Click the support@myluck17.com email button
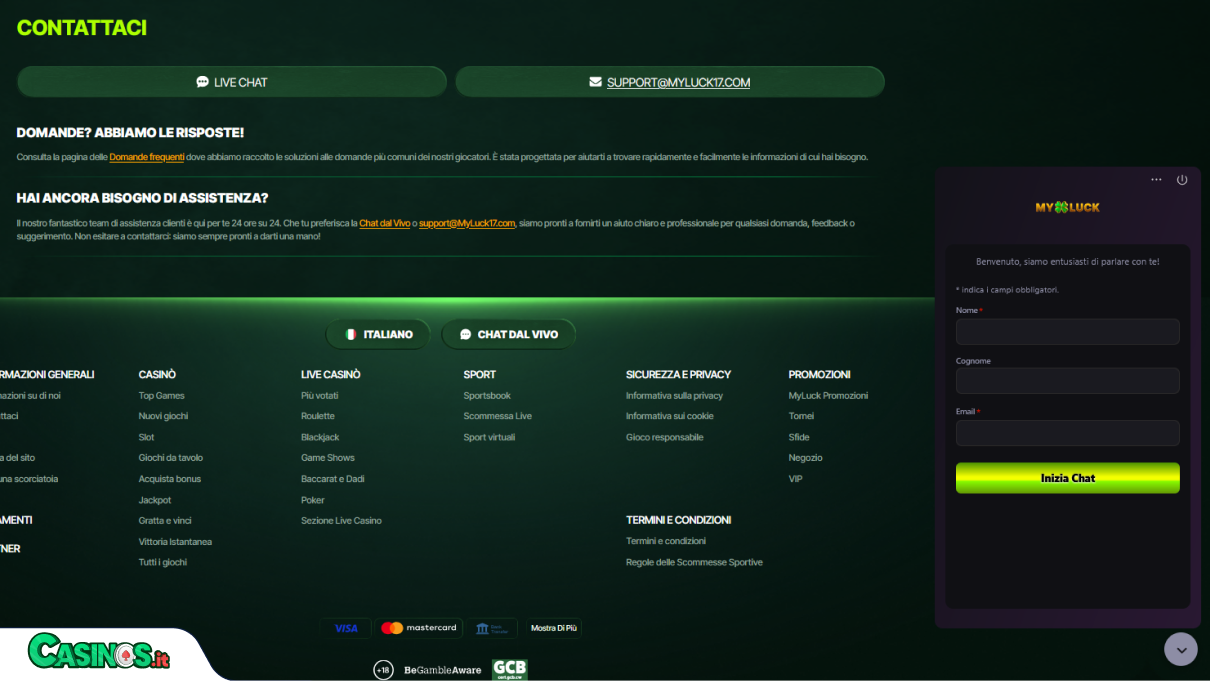 (670, 82)
